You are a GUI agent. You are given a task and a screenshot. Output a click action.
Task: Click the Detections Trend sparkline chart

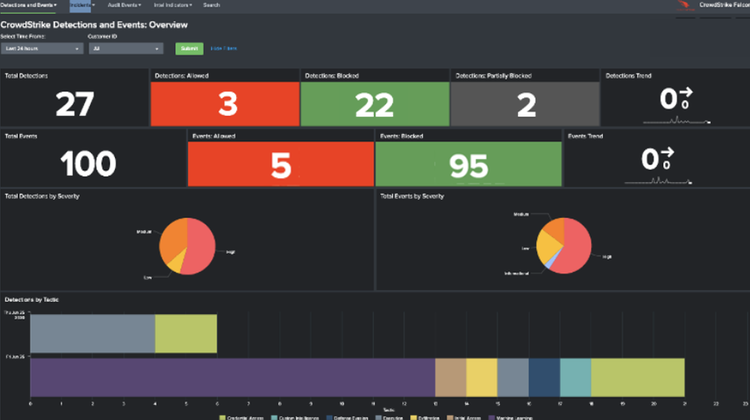tap(675, 121)
